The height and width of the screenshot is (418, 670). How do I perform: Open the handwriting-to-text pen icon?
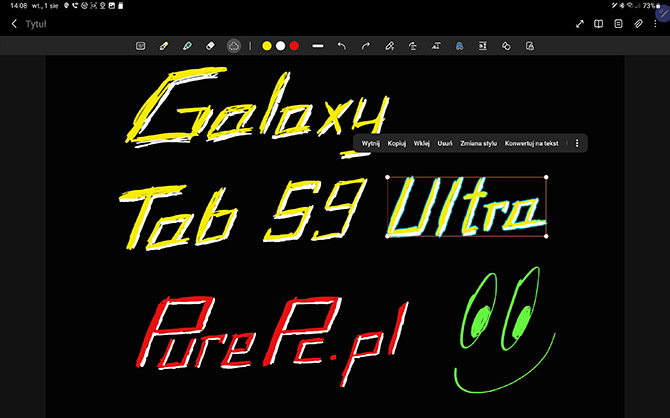389,46
